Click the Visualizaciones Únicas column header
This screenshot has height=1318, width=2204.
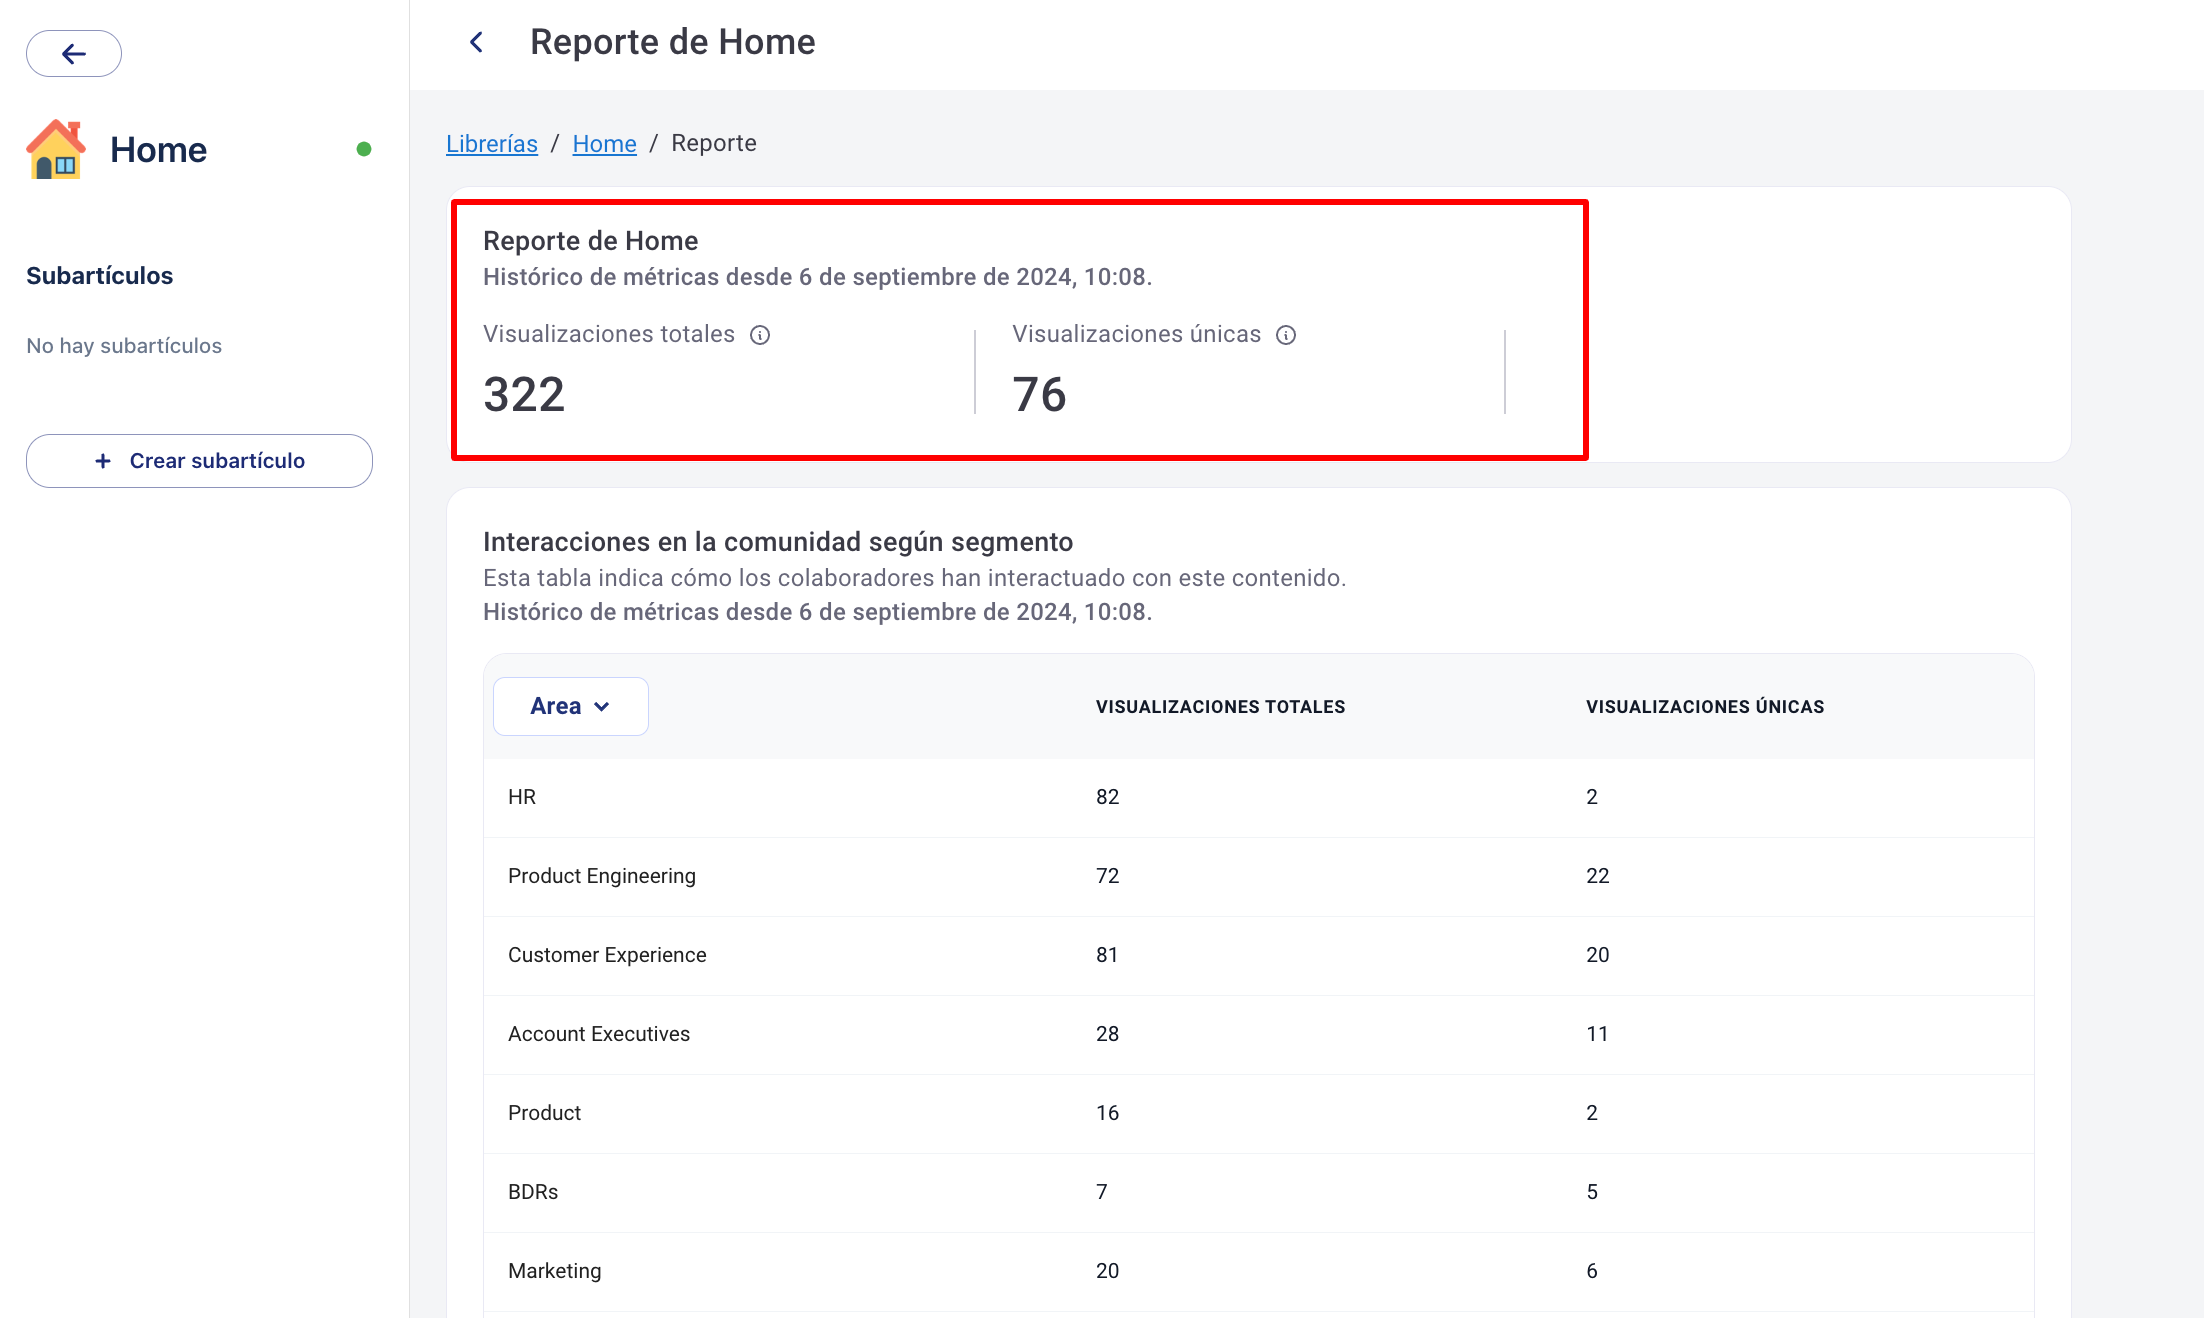coord(1704,707)
